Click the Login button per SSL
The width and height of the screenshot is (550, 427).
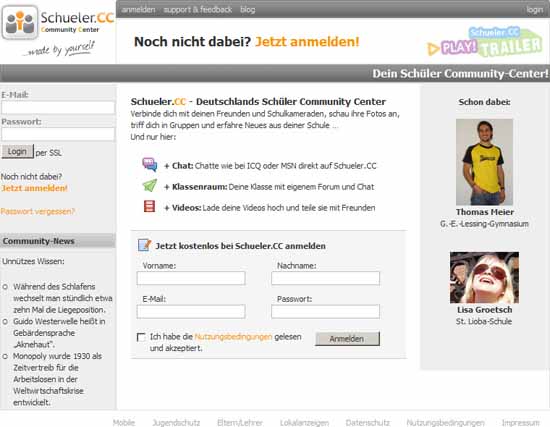18,152
